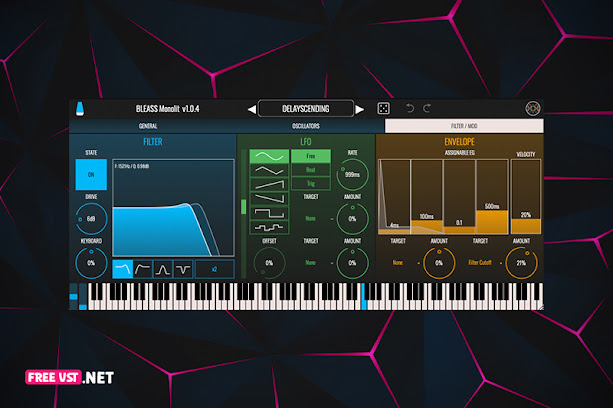Select the ramp up LFO waveform
The width and height of the screenshot is (613, 408).
[269, 184]
